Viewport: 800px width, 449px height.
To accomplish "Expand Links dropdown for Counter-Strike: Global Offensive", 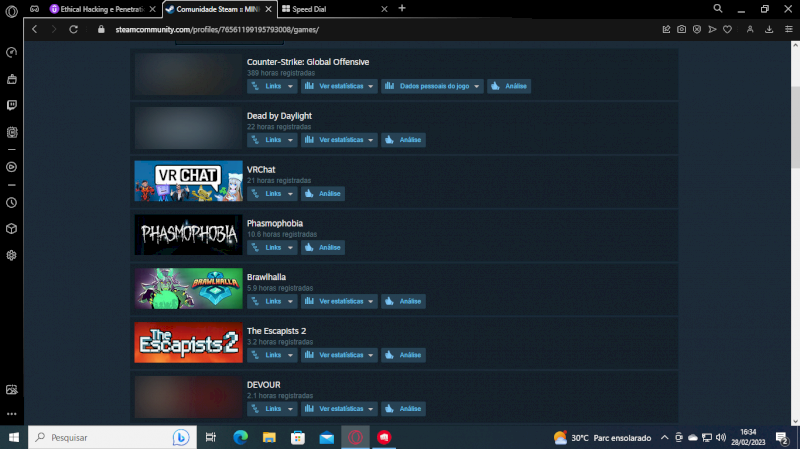I will pyautogui.click(x=272, y=86).
